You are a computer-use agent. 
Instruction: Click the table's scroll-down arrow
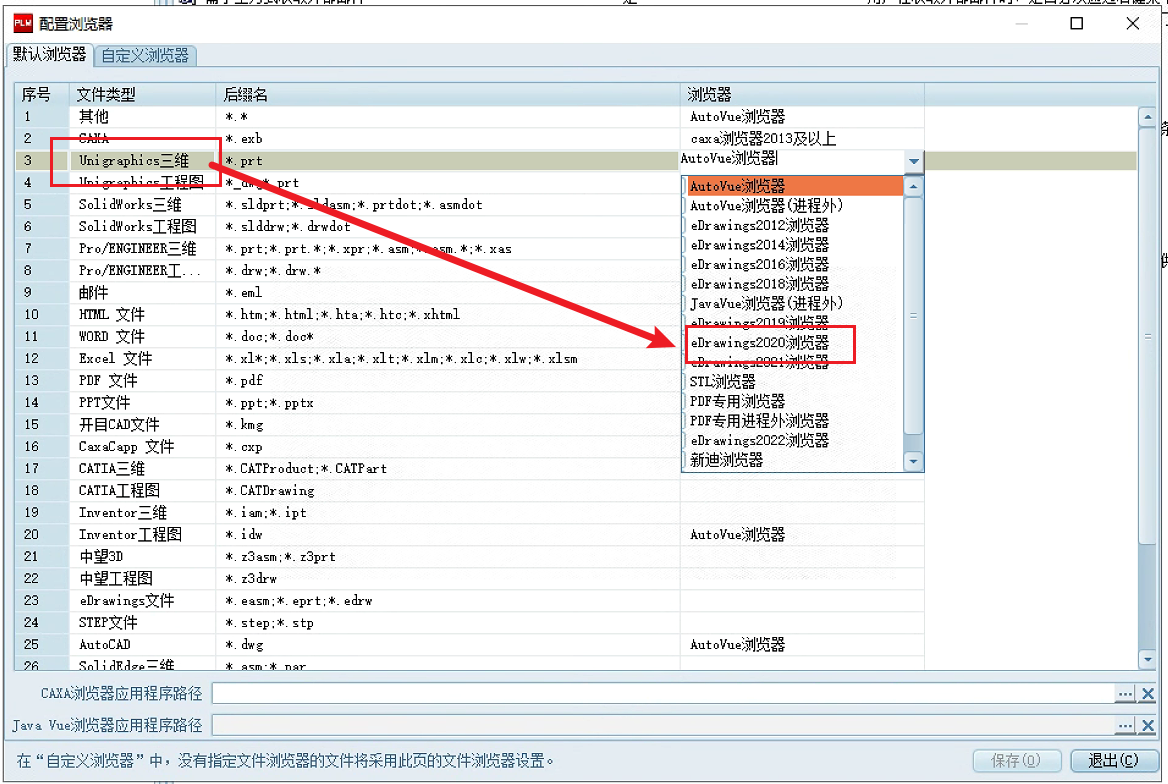[x=1147, y=659]
